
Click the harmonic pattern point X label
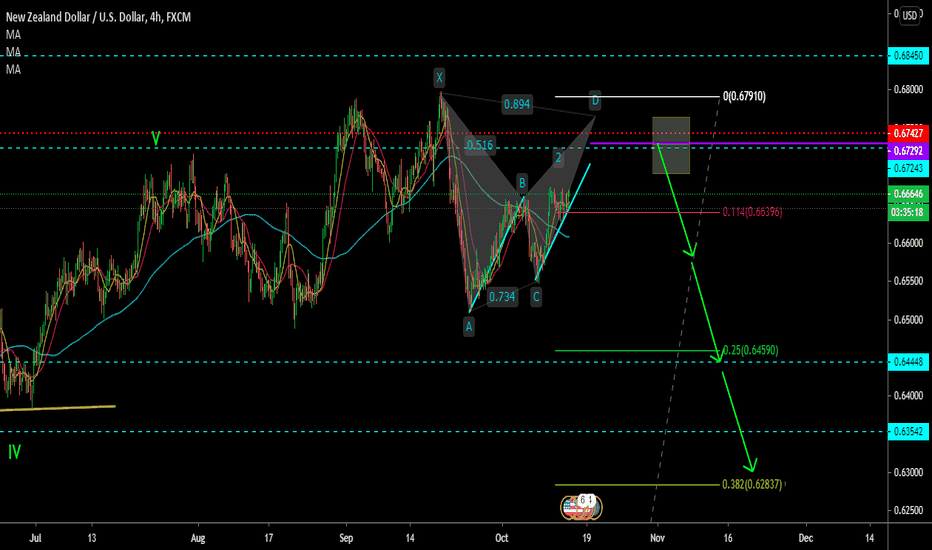pos(439,77)
